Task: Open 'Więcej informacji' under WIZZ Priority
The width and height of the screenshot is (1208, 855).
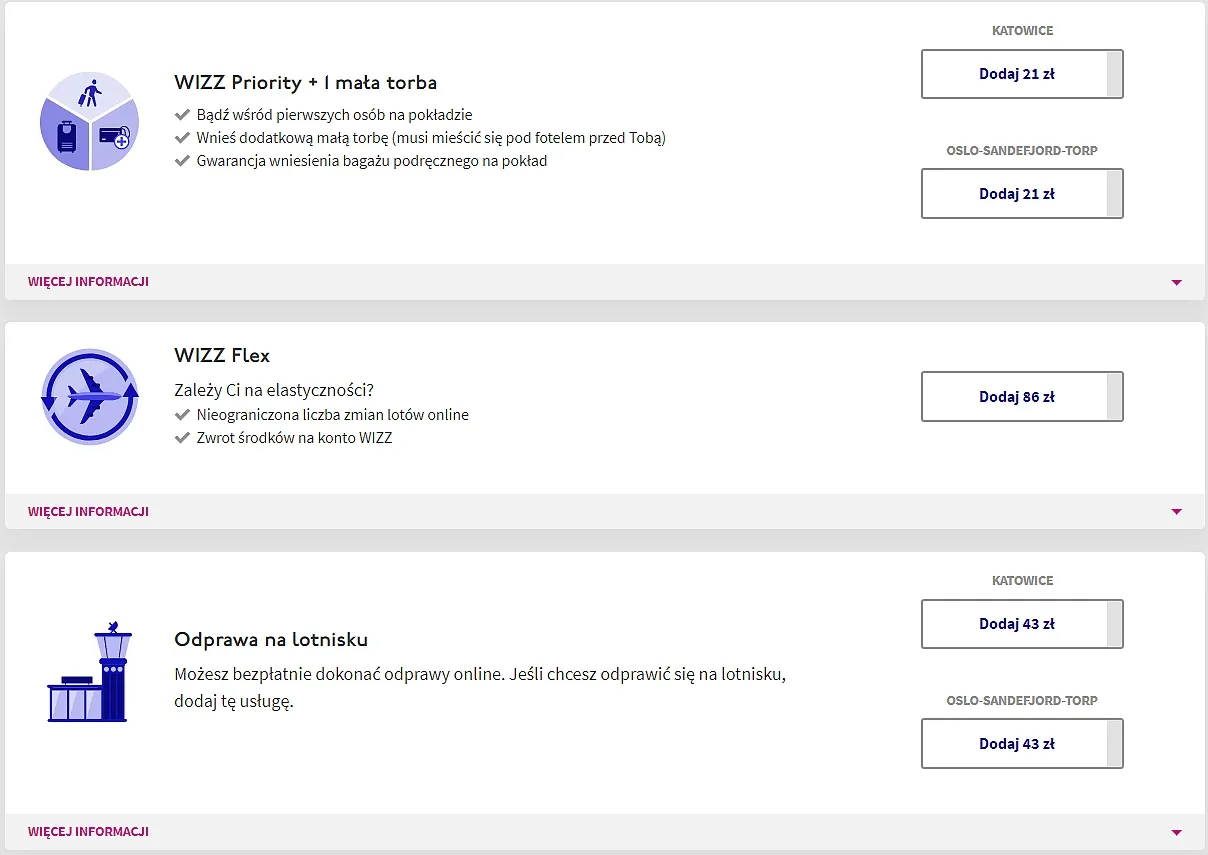Action: click(x=88, y=282)
